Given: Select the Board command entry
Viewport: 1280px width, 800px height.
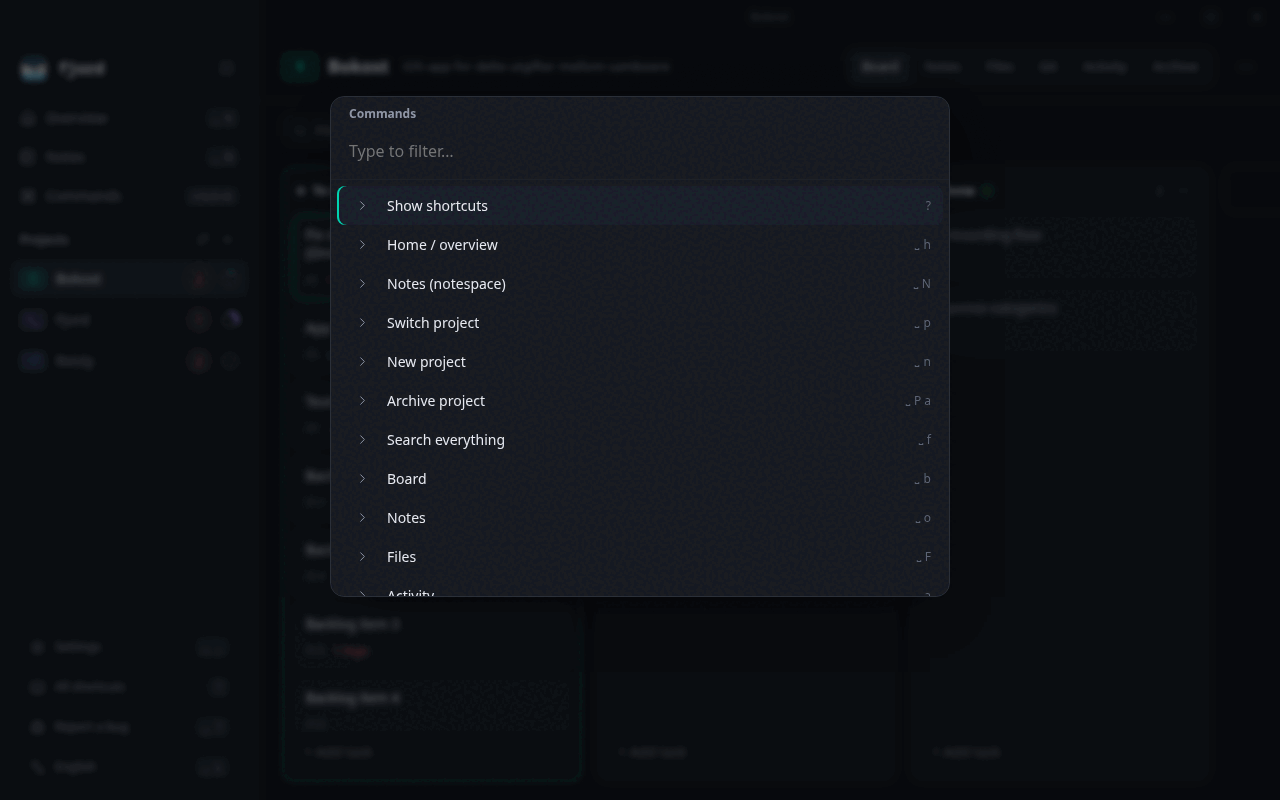Looking at the screenshot, I should coord(640,478).
